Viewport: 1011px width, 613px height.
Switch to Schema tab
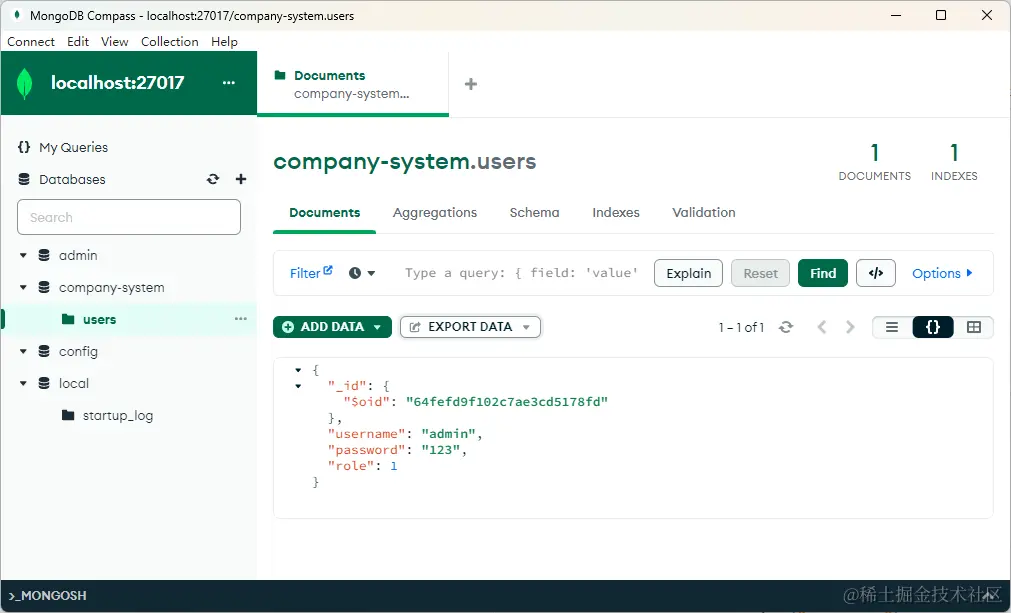[x=535, y=213]
